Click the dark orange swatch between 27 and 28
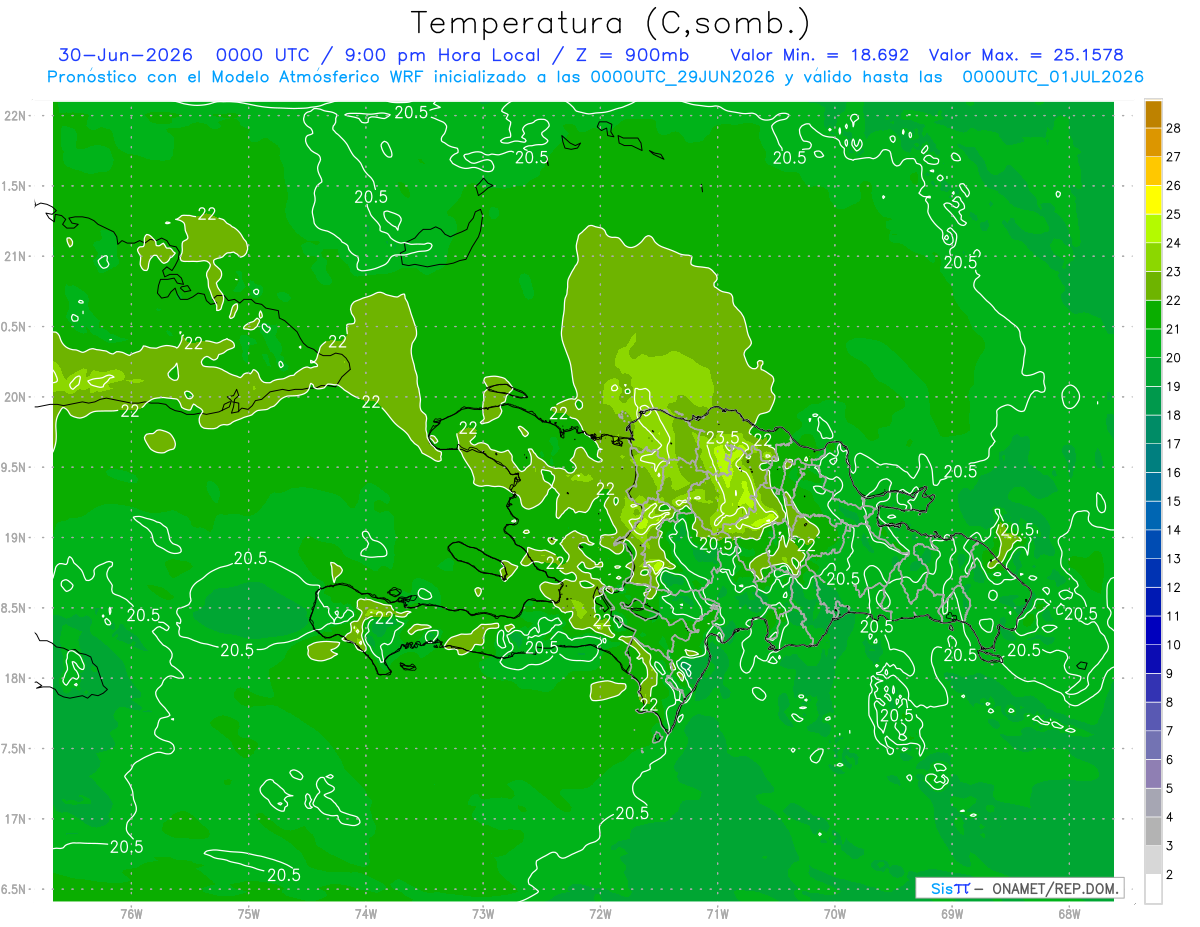1200x927 pixels. [x=1153, y=143]
